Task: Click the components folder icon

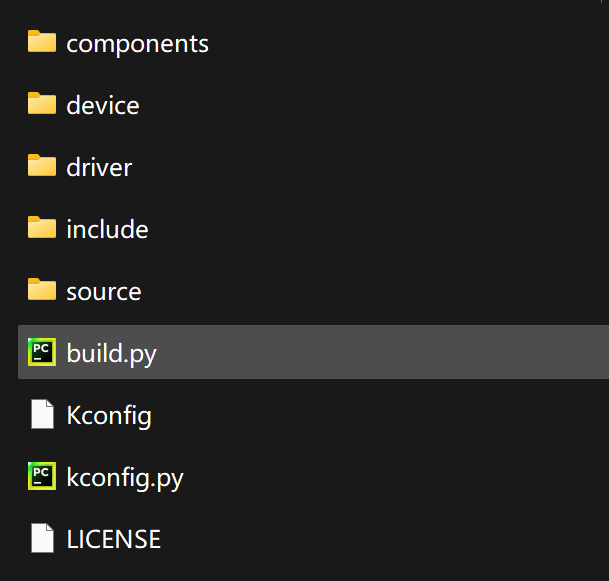Action: pyautogui.click(x=42, y=42)
